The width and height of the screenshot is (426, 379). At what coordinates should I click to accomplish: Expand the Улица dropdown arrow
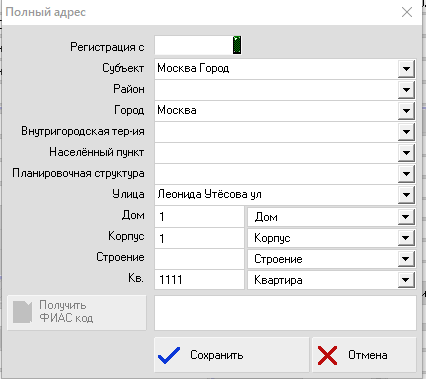coord(406,195)
